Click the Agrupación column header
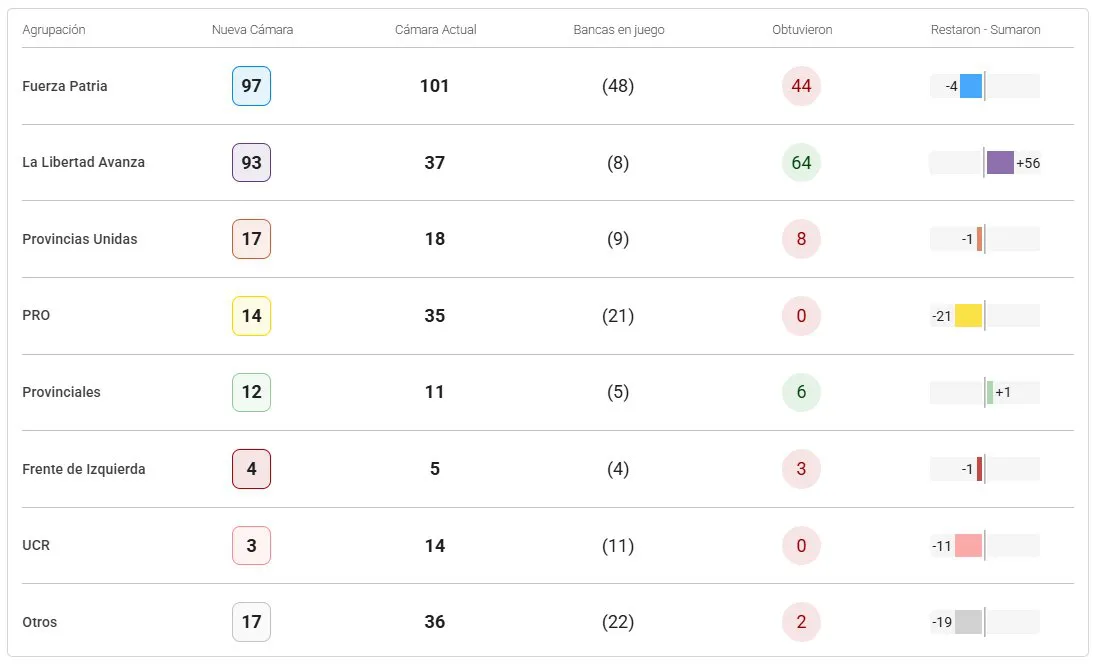This screenshot has height=664, width=1095. (x=54, y=30)
